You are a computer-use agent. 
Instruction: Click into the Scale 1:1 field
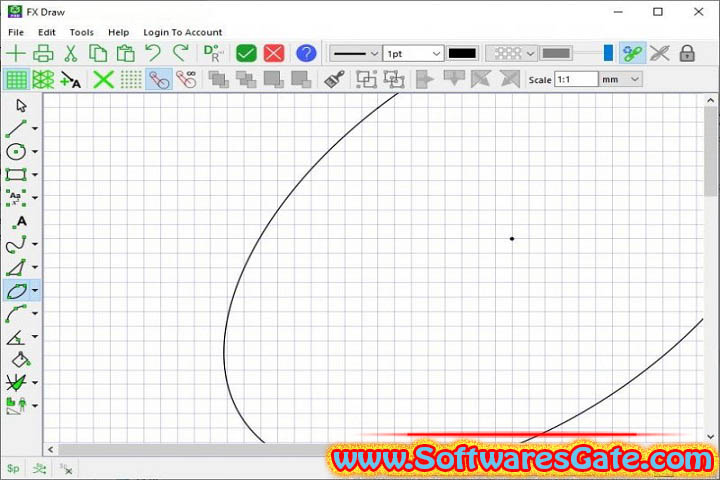[x=576, y=79]
